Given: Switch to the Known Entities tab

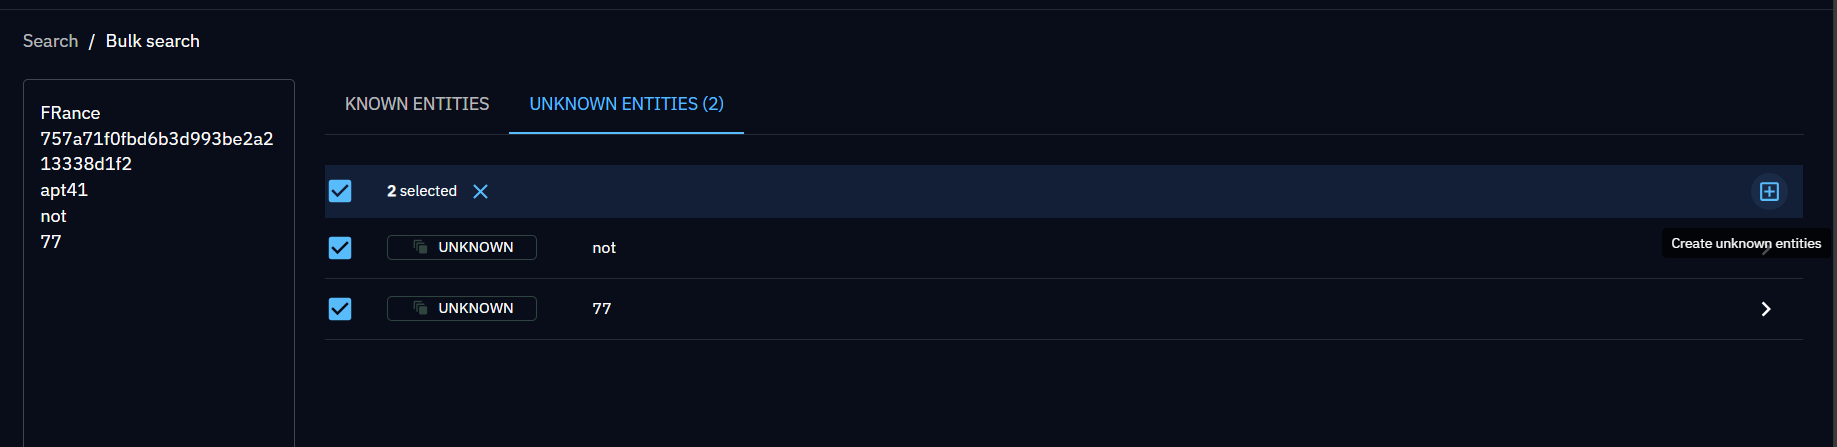Looking at the screenshot, I should coord(417,104).
